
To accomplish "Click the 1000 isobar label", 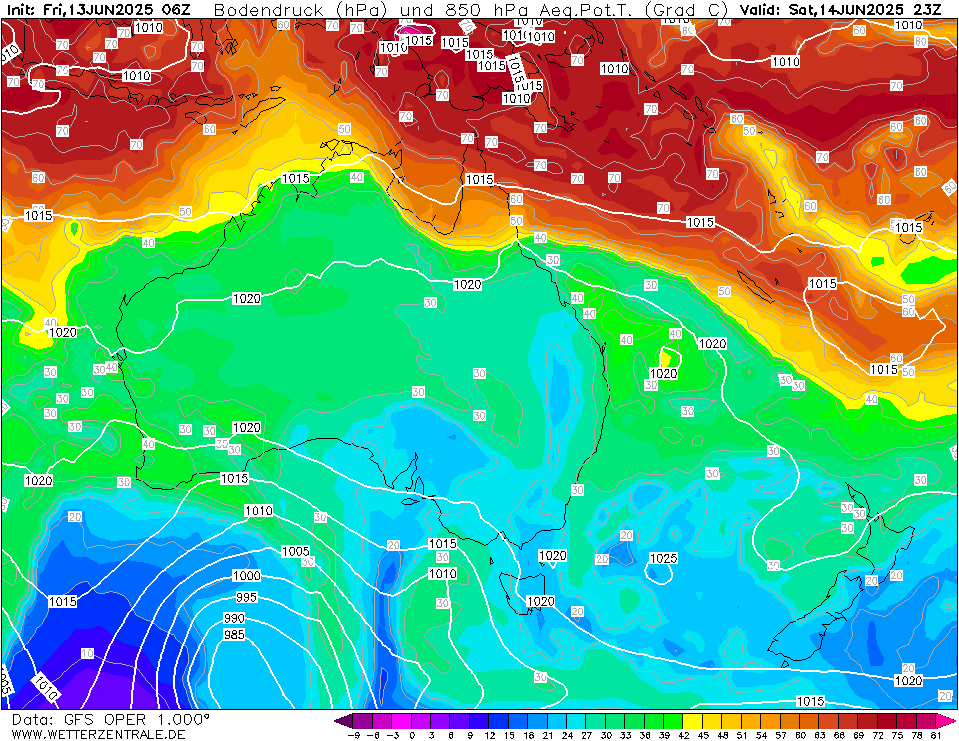I will coord(246,575).
